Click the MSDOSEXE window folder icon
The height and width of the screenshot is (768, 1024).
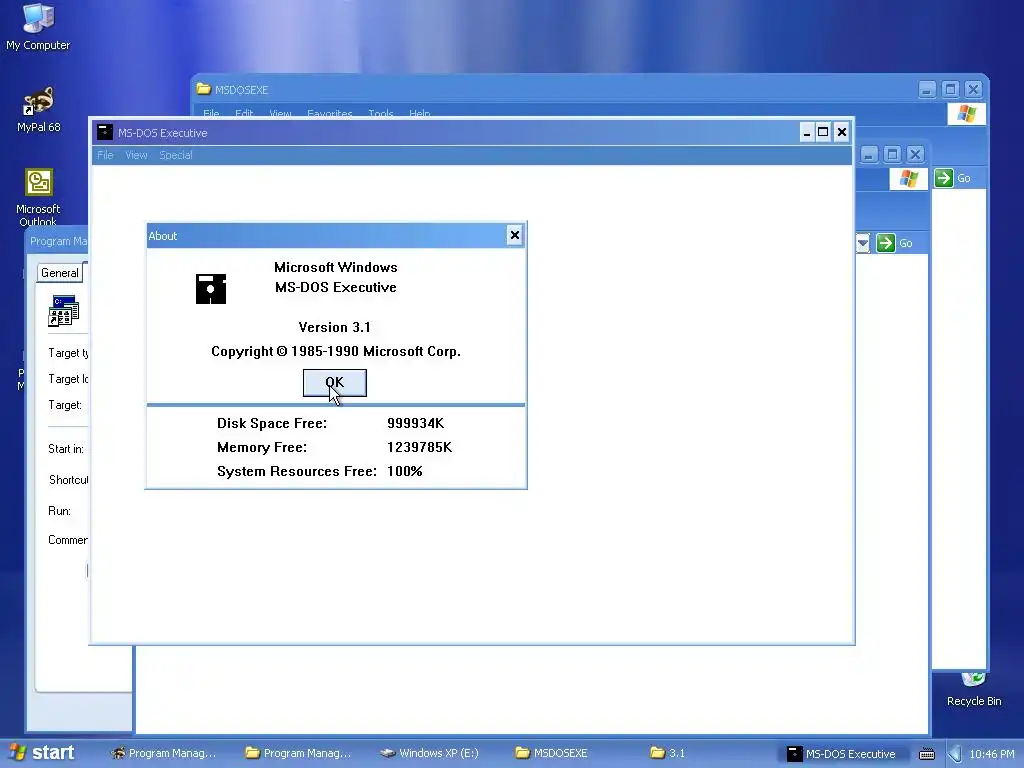[204, 89]
